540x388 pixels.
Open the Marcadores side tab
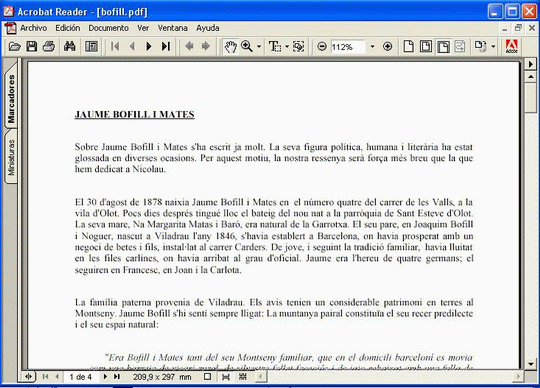click(x=11, y=98)
